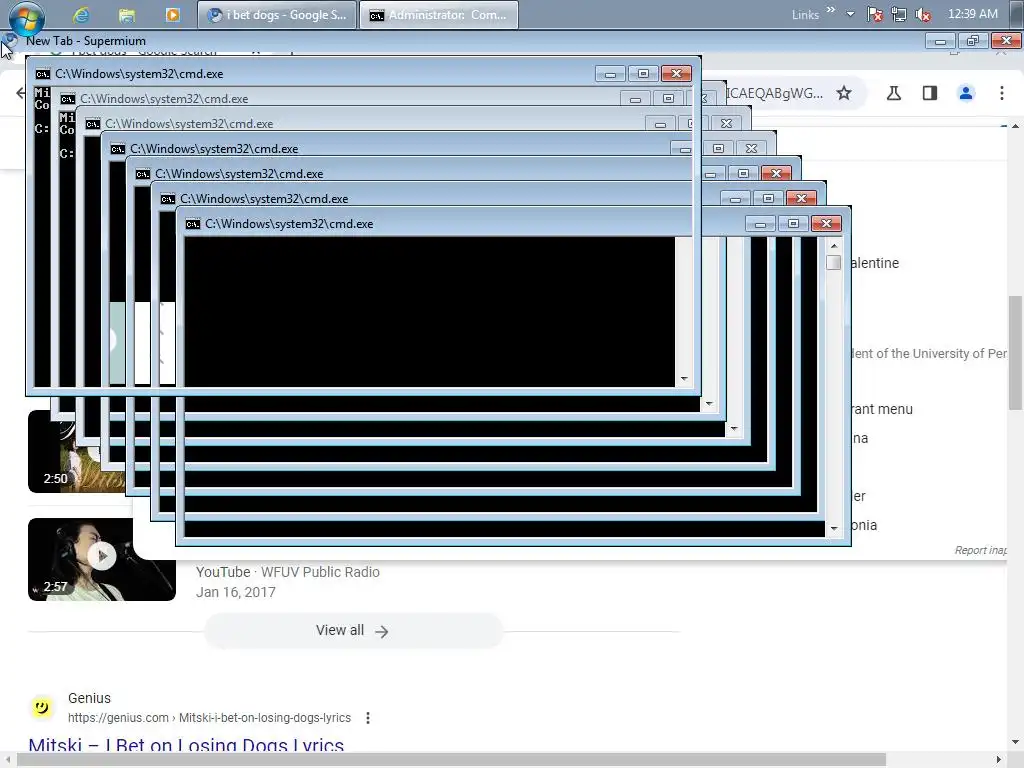Open Action Center flag icon in tray
This screenshot has width=1024, height=768.
pyautogui.click(x=874, y=14)
